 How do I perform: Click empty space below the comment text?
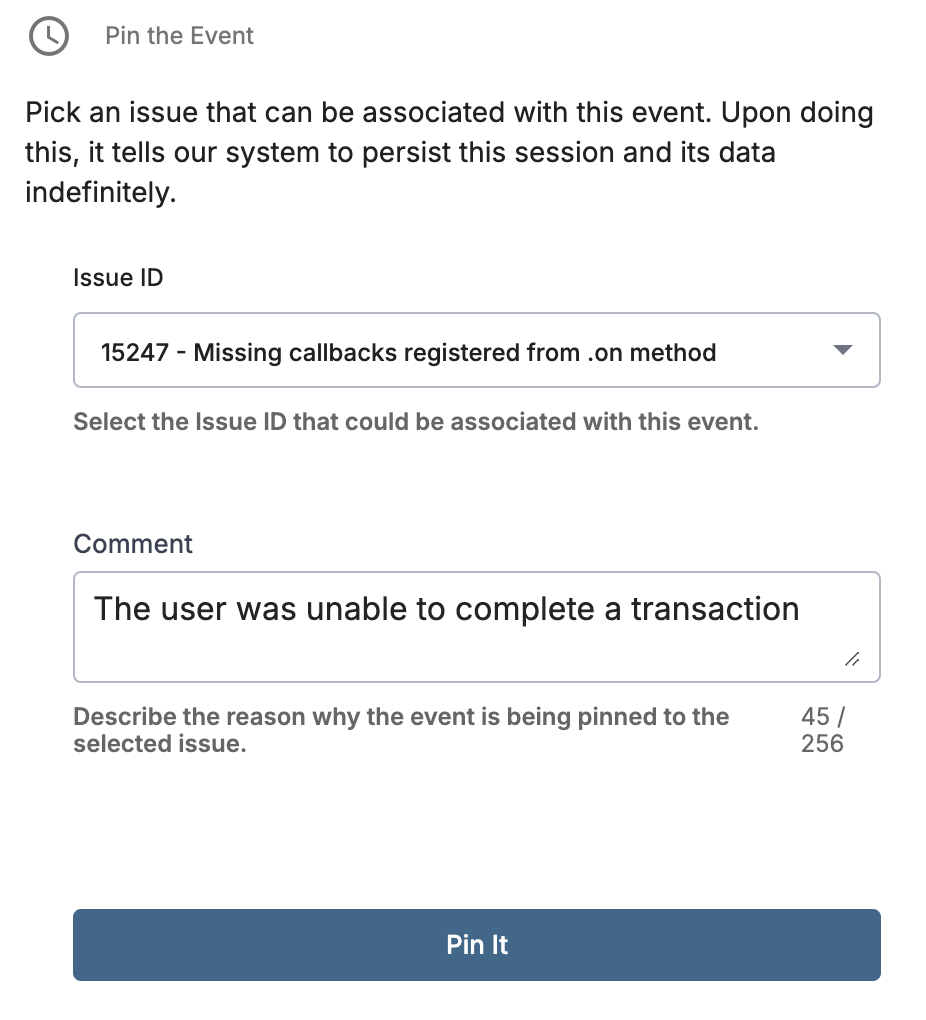pos(456,654)
